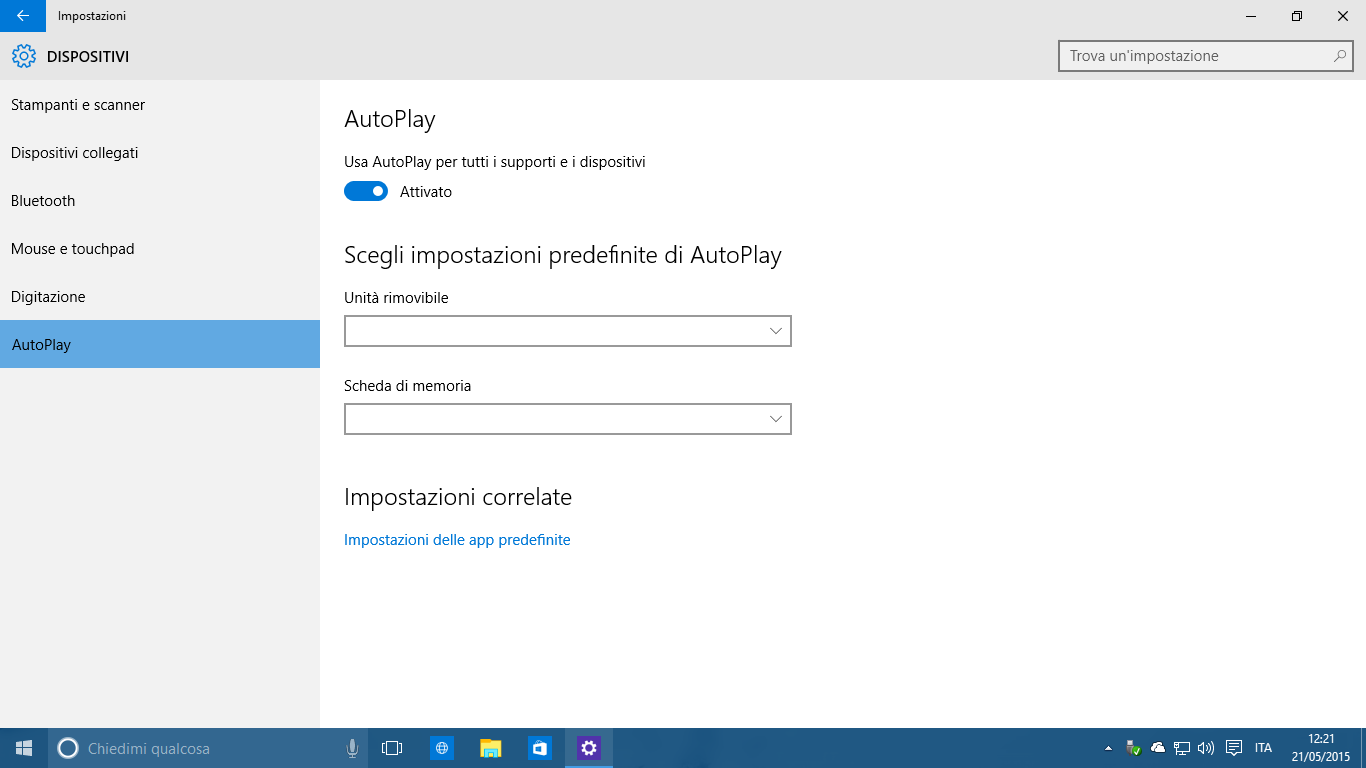Select the AutoPlay sidebar item
1366x768 pixels.
(160, 344)
